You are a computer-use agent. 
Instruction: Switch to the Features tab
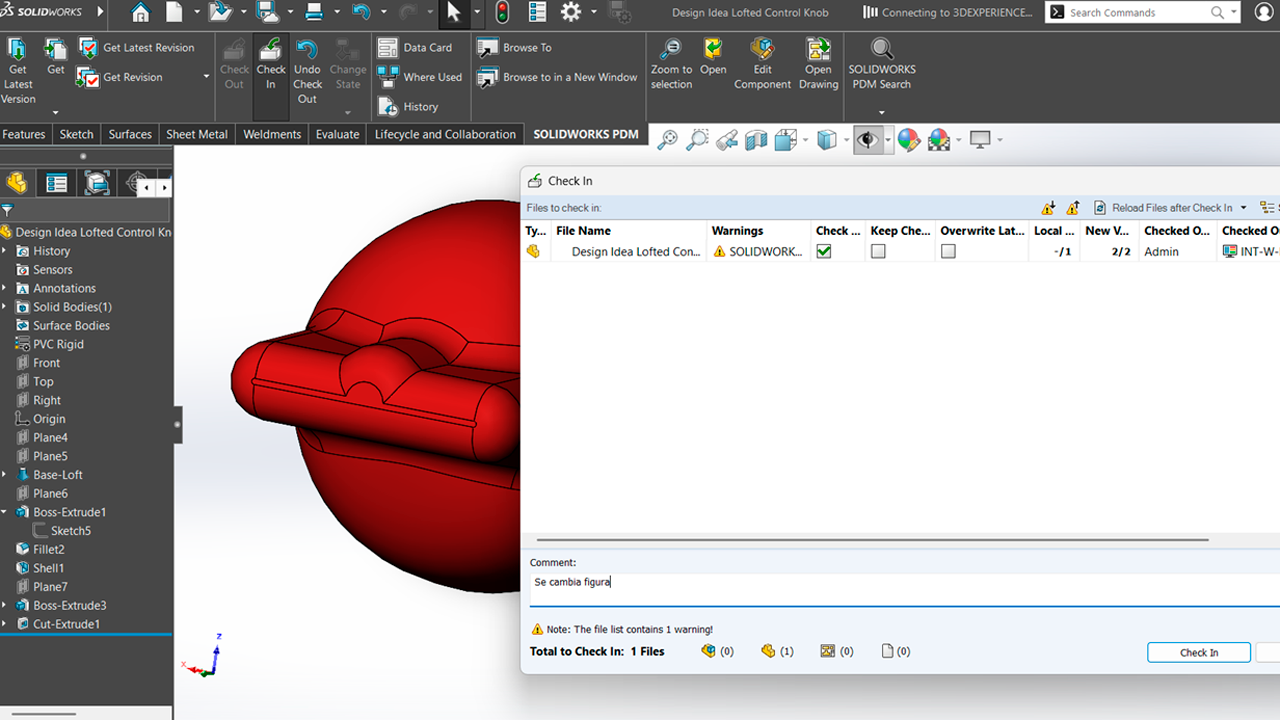point(24,134)
